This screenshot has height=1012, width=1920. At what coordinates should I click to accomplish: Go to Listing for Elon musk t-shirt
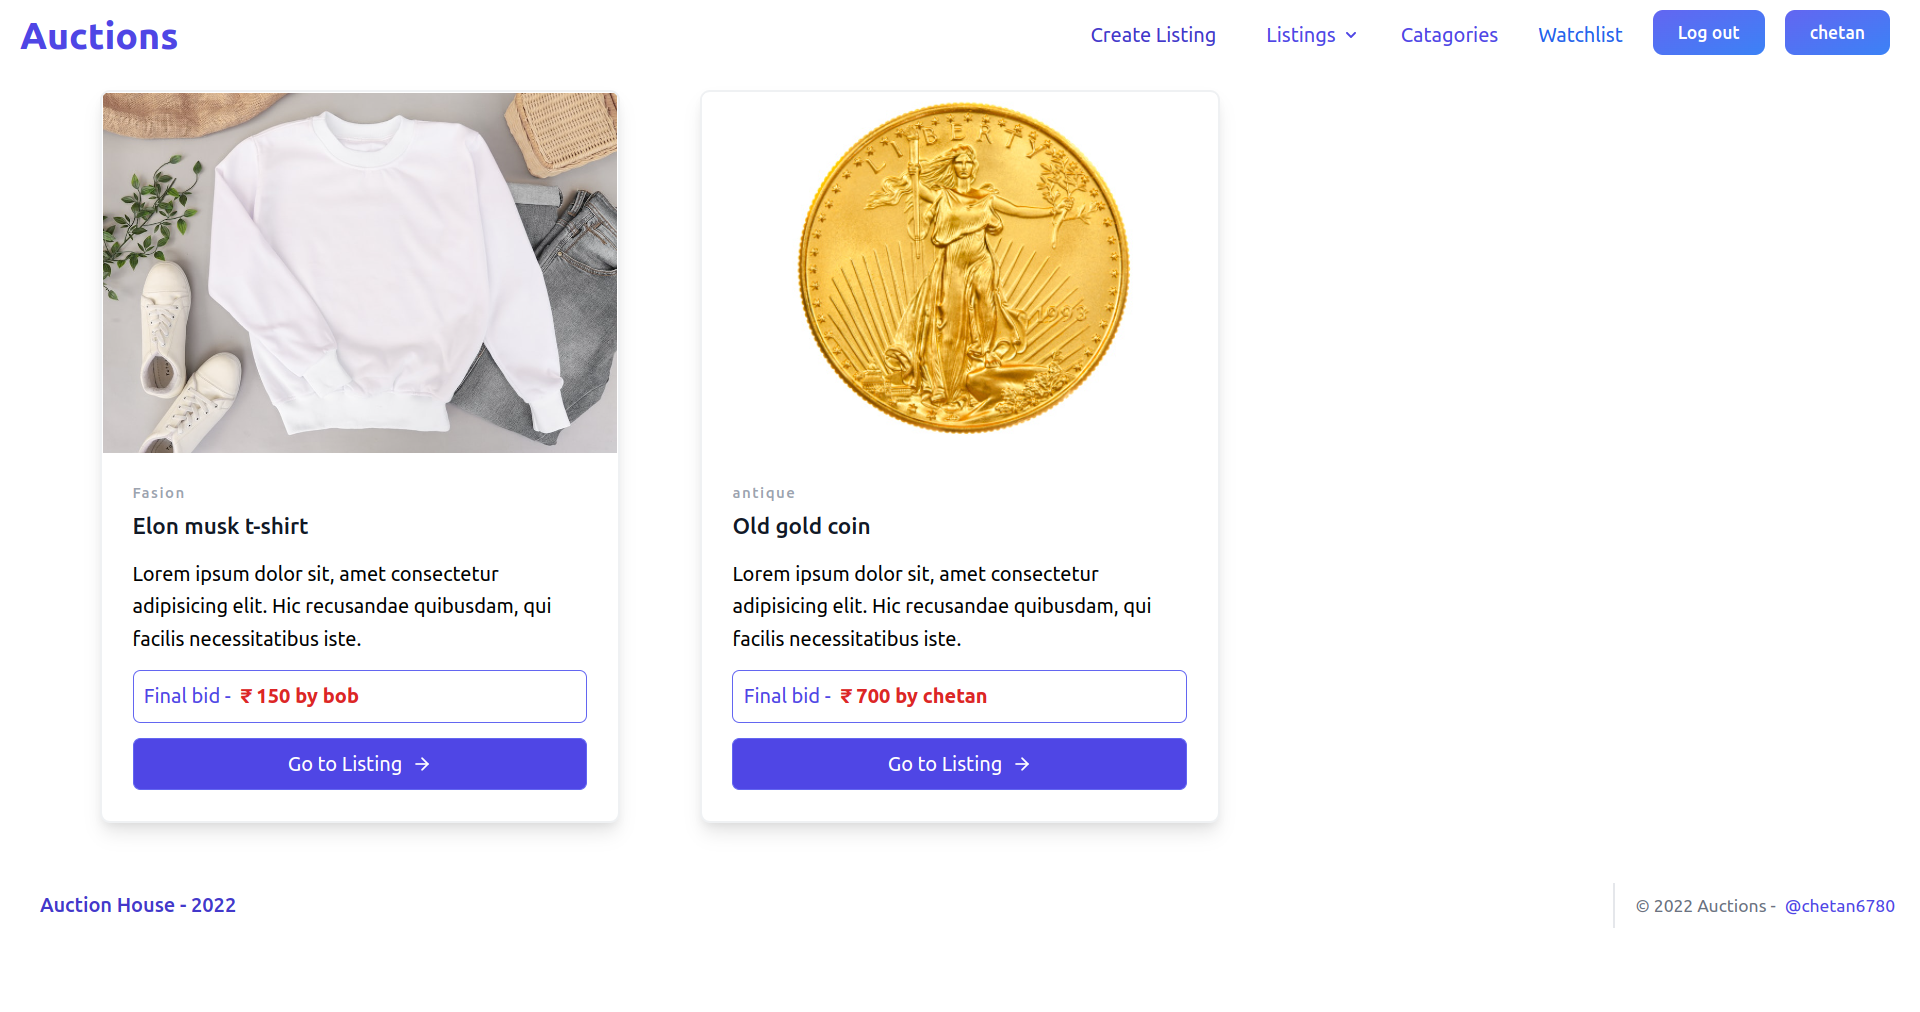tap(360, 764)
